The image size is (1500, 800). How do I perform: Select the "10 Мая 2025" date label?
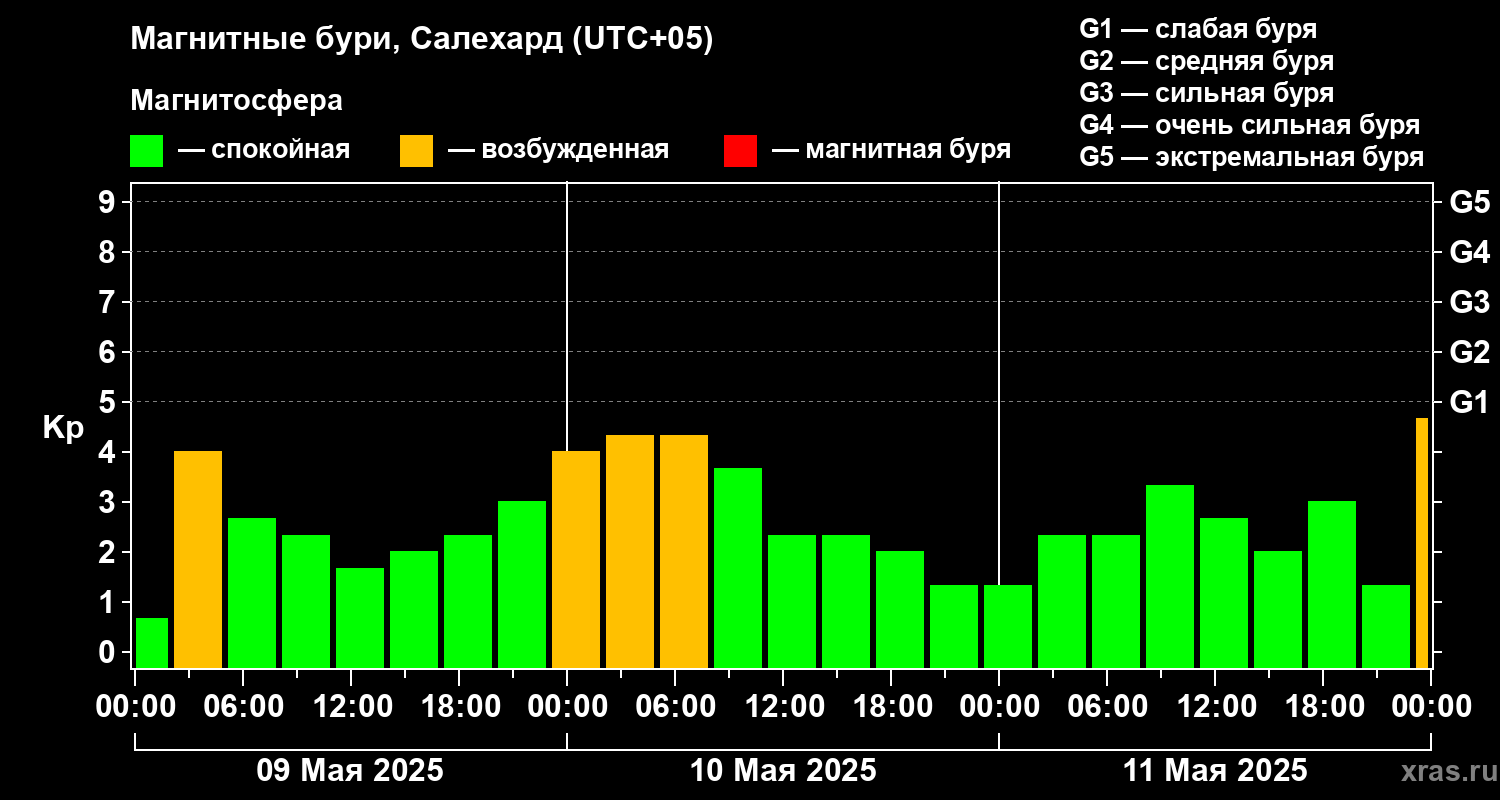point(783,771)
